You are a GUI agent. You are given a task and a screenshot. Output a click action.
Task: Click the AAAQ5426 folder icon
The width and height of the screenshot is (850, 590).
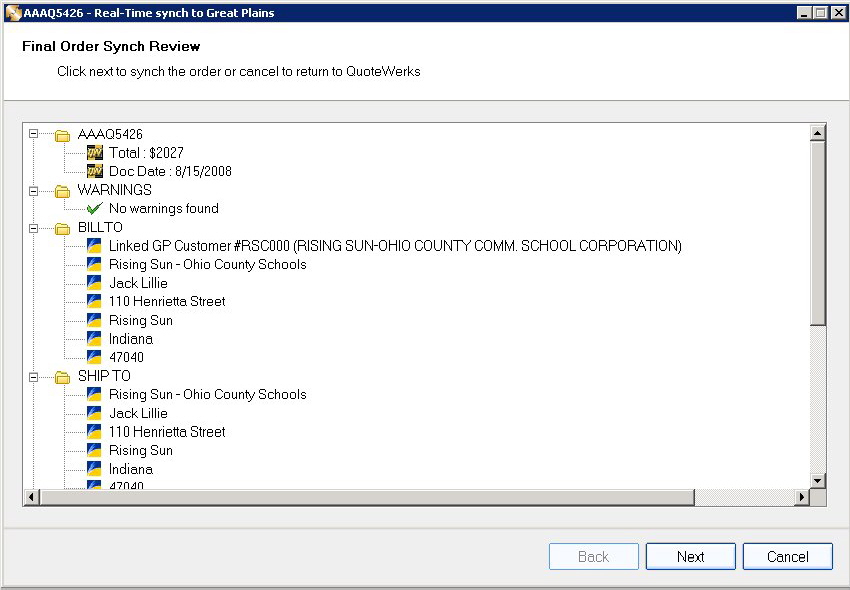63,135
